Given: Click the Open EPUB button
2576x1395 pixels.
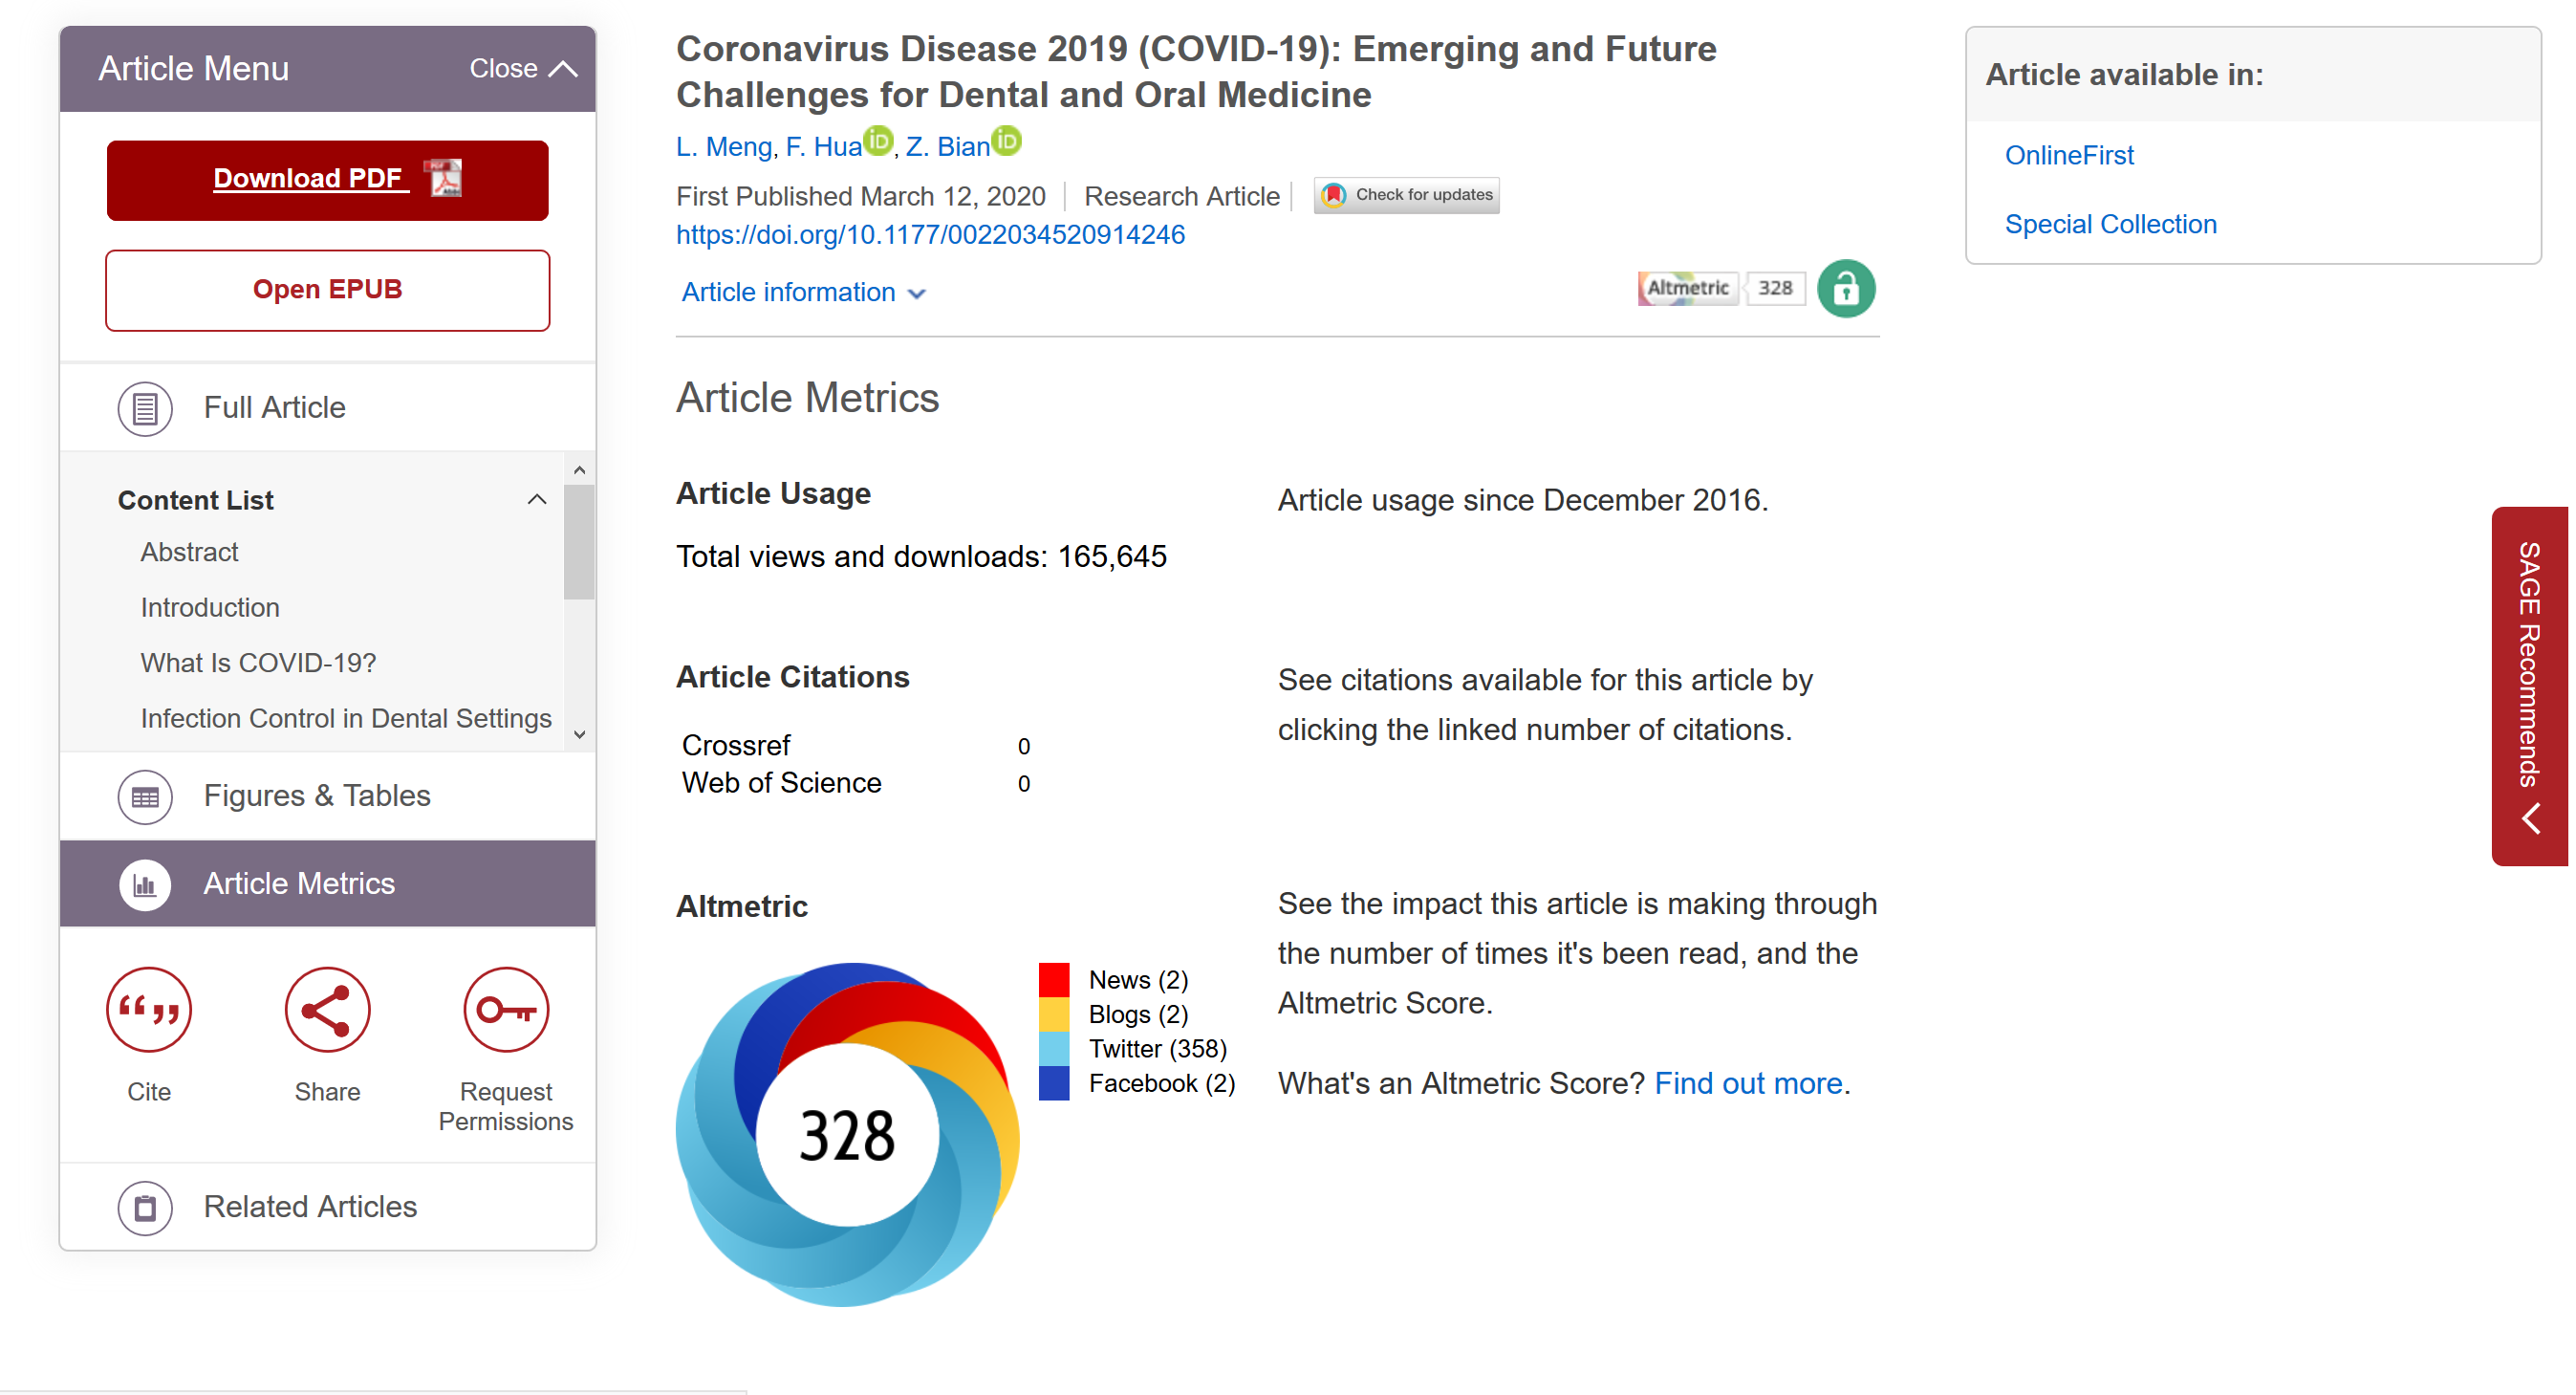Looking at the screenshot, I should click(x=328, y=290).
